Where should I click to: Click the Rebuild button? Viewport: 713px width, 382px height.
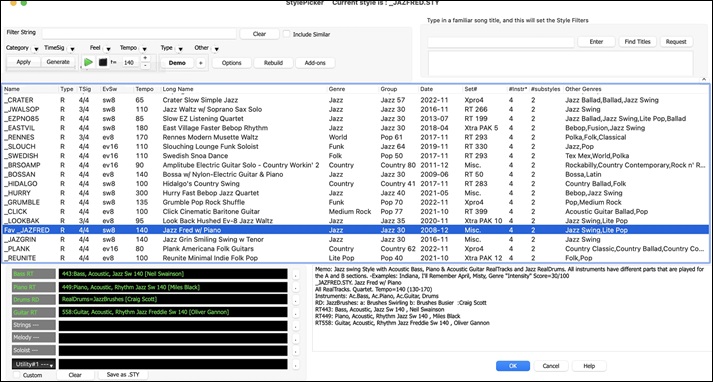273,63
